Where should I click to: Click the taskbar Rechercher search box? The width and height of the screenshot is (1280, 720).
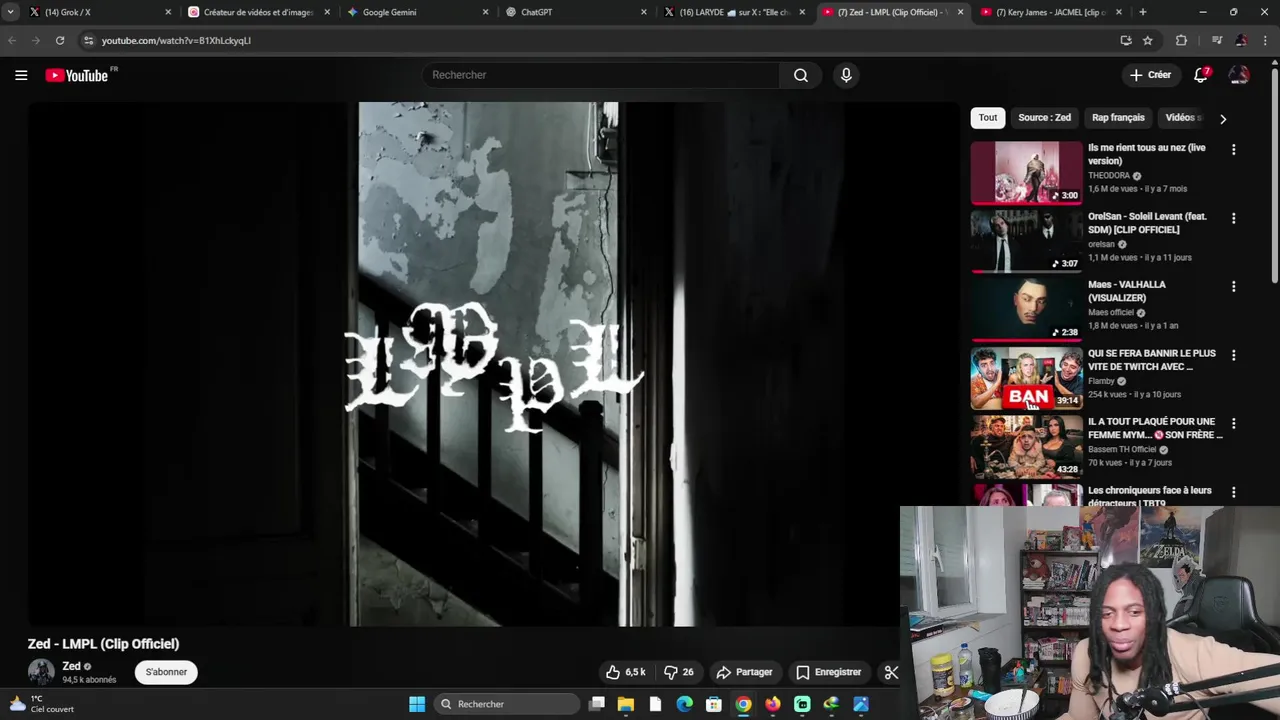coord(508,704)
